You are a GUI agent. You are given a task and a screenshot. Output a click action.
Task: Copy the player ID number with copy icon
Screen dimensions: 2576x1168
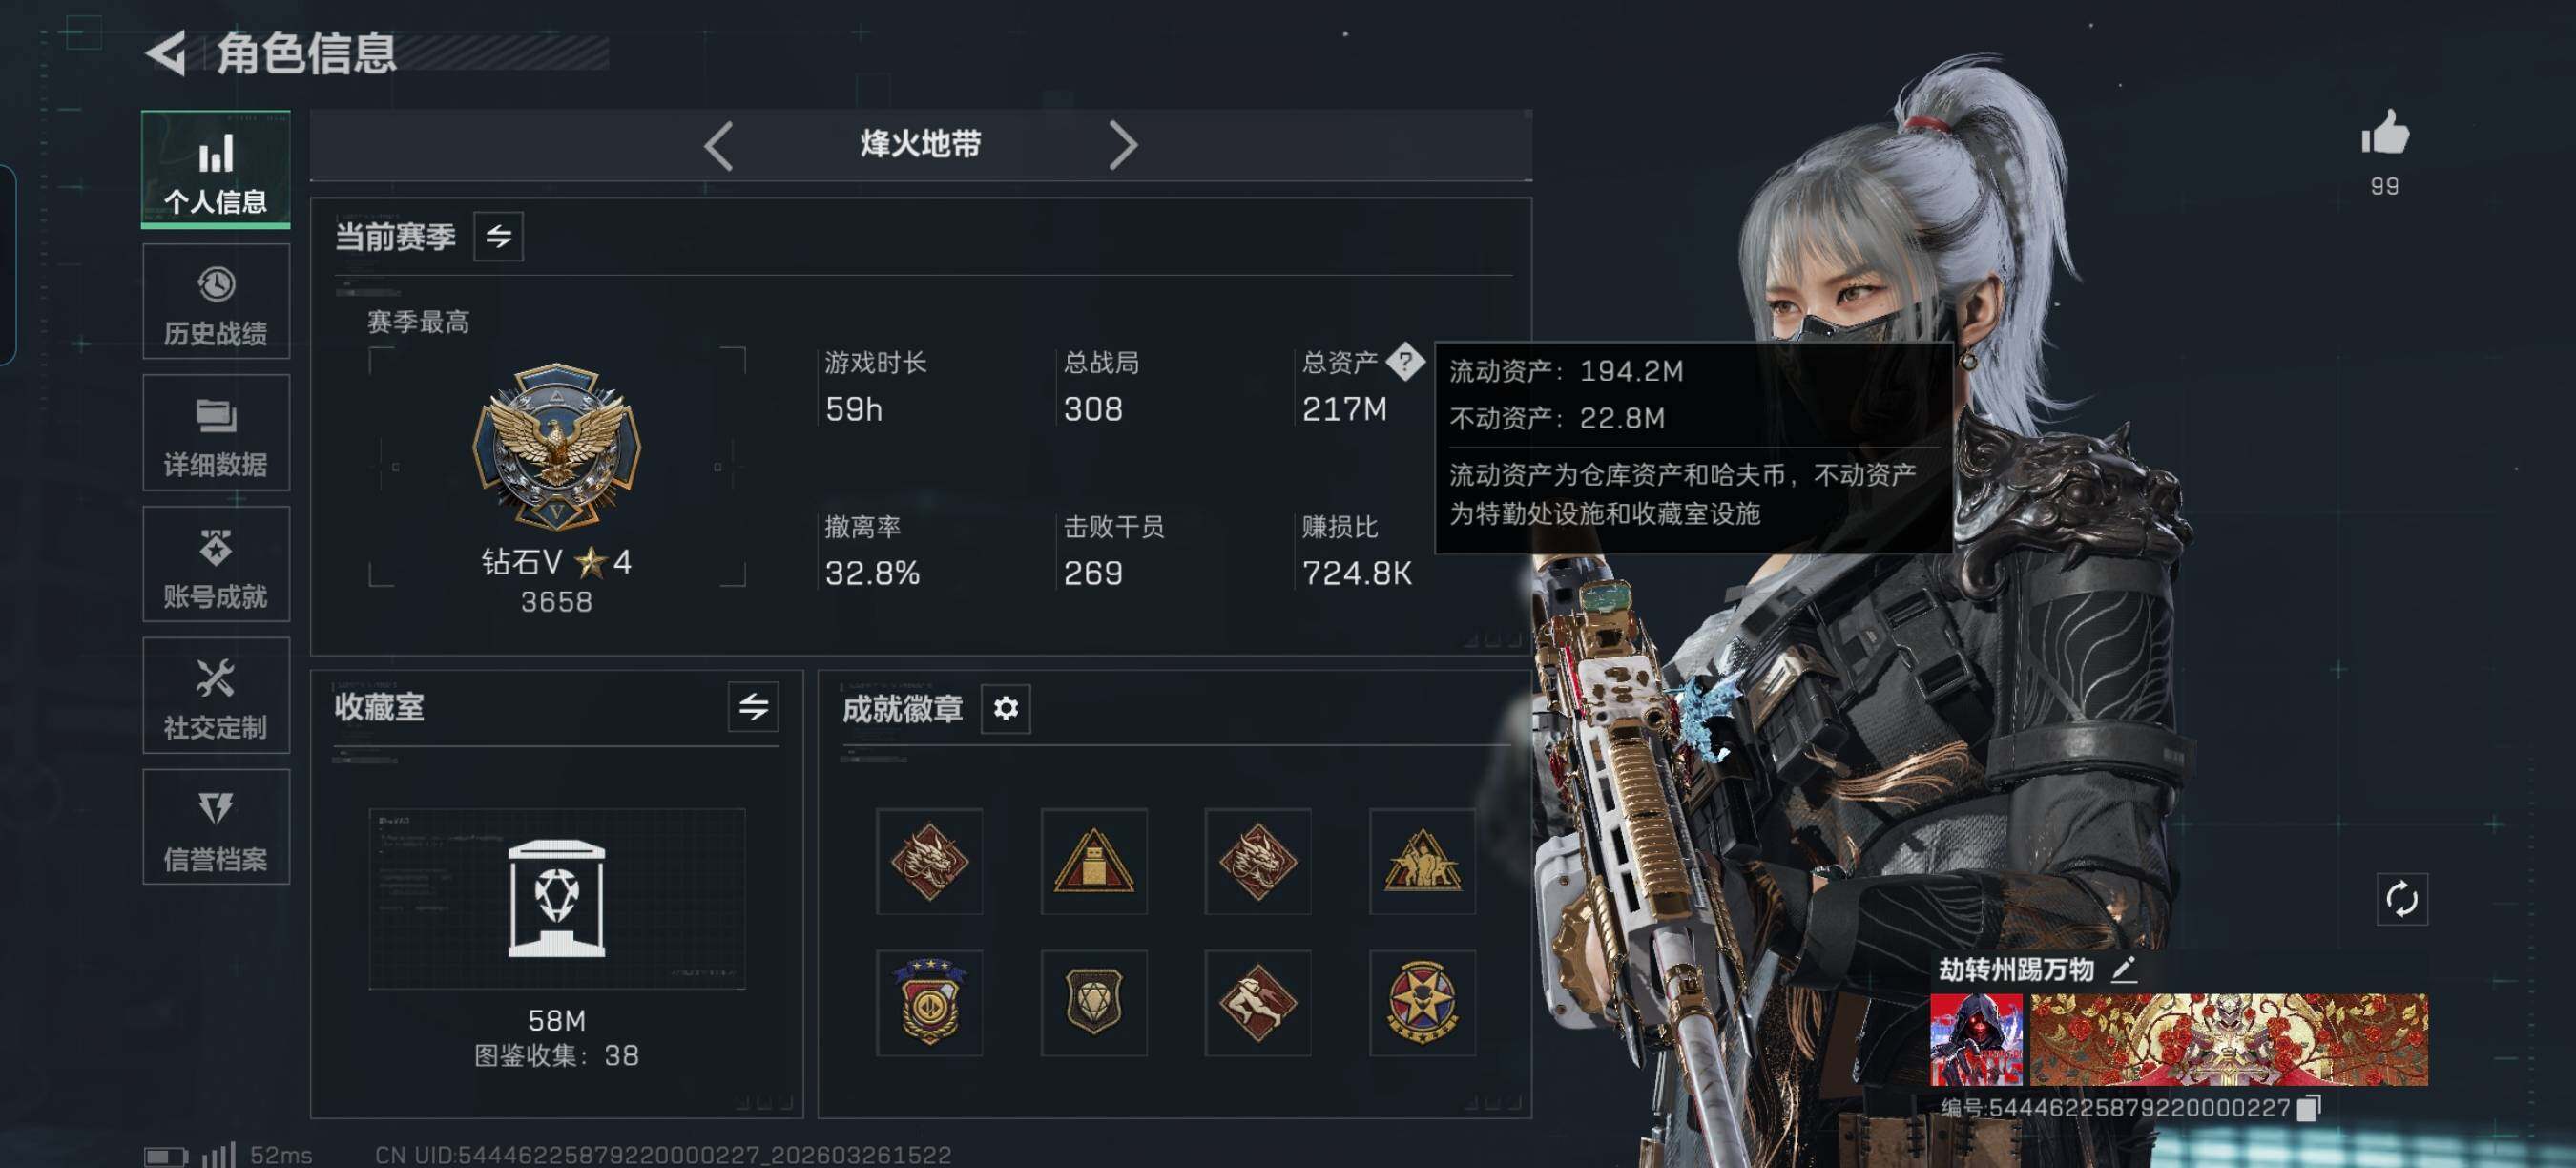pos(2308,1108)
